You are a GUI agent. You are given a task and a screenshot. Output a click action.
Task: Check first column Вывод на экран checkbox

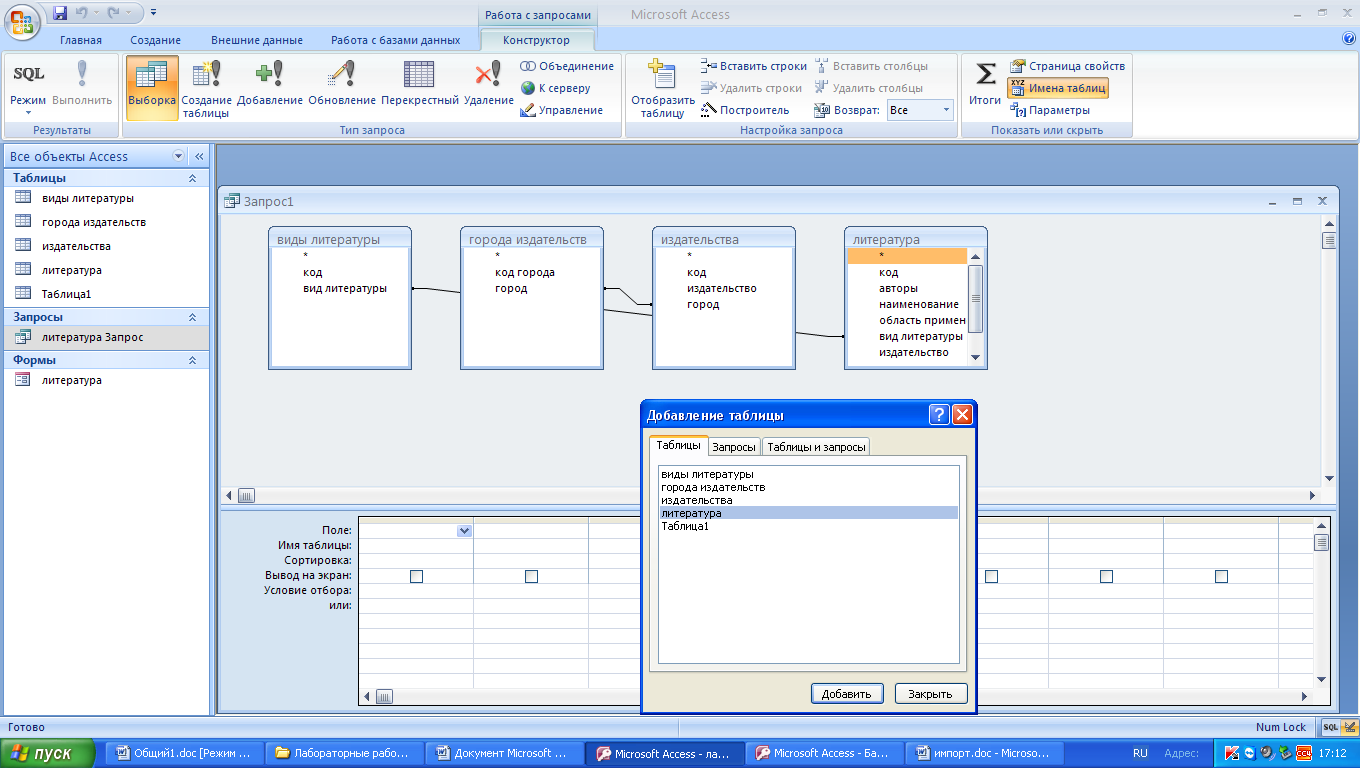click(416, 576)
